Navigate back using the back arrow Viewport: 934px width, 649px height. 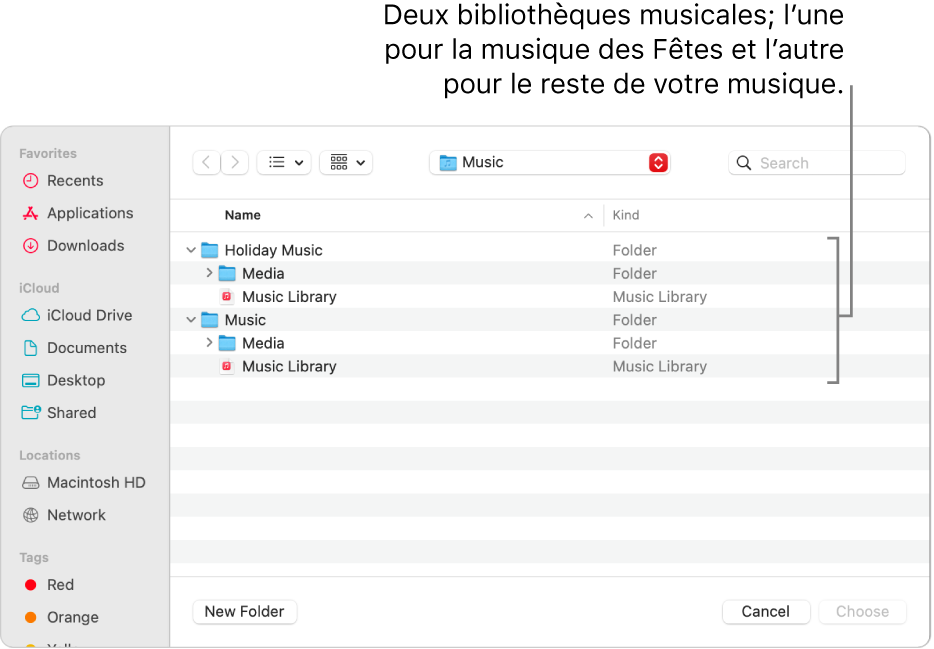tap(206, 162)
